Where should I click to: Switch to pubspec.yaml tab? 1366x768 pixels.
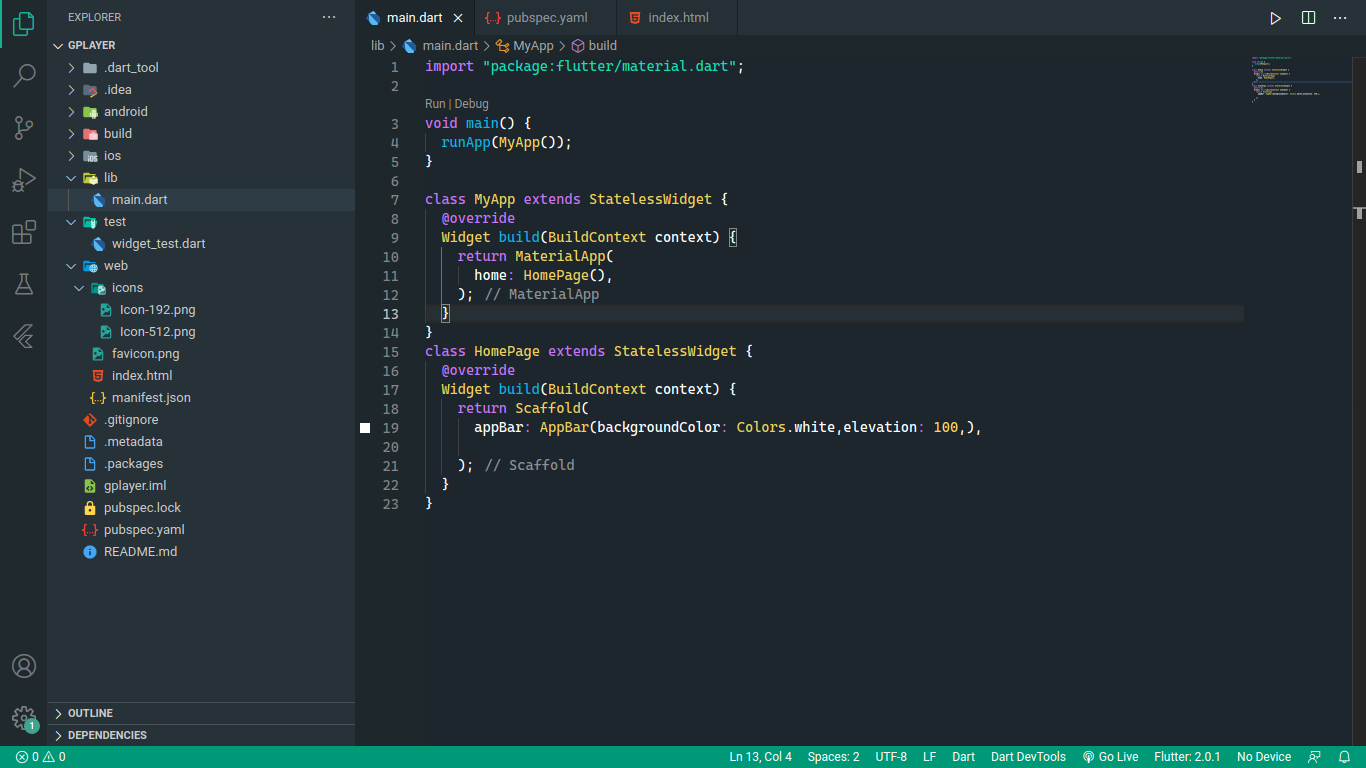pos(547,18)
